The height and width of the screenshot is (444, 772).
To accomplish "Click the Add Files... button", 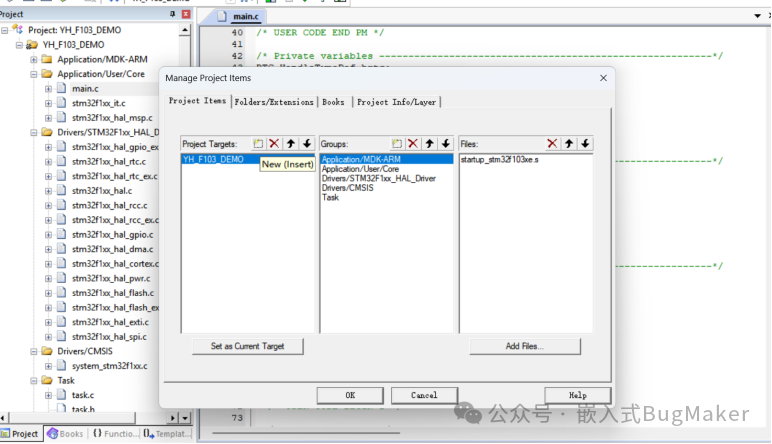I will pyautogui.click(x=525, y=346).
